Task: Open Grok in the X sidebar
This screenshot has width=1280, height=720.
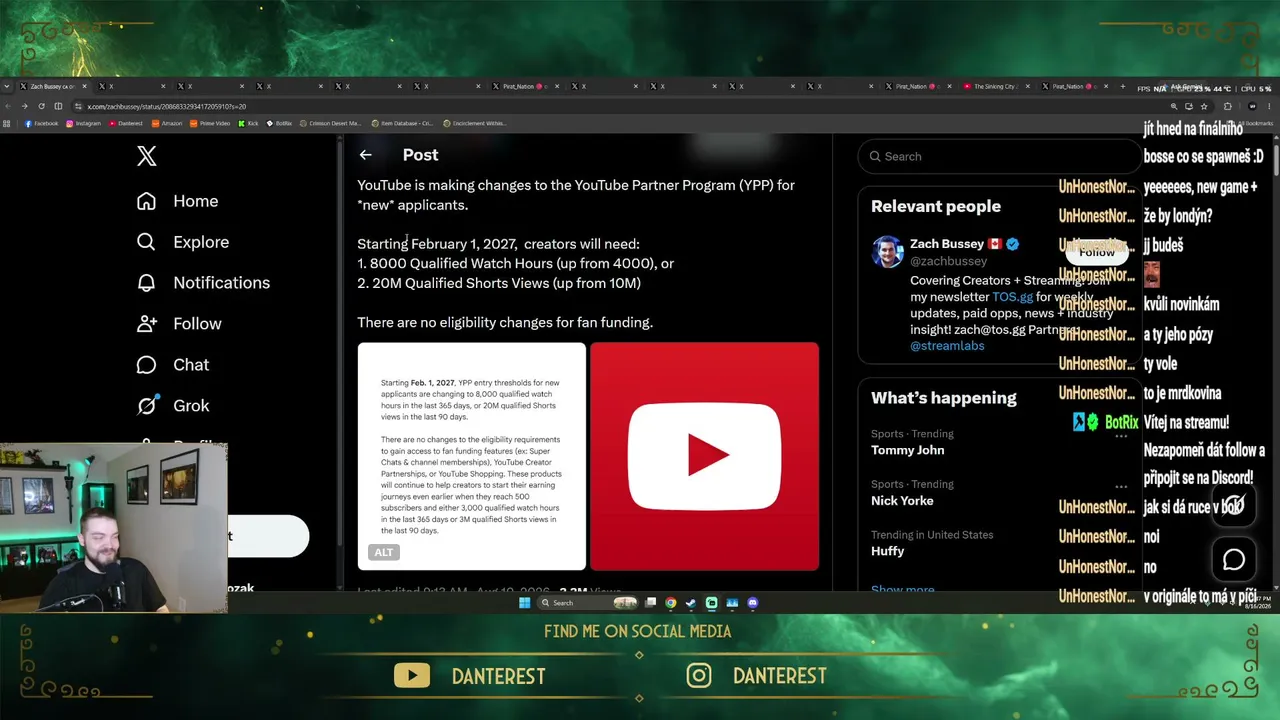Action: click(172, 406)
